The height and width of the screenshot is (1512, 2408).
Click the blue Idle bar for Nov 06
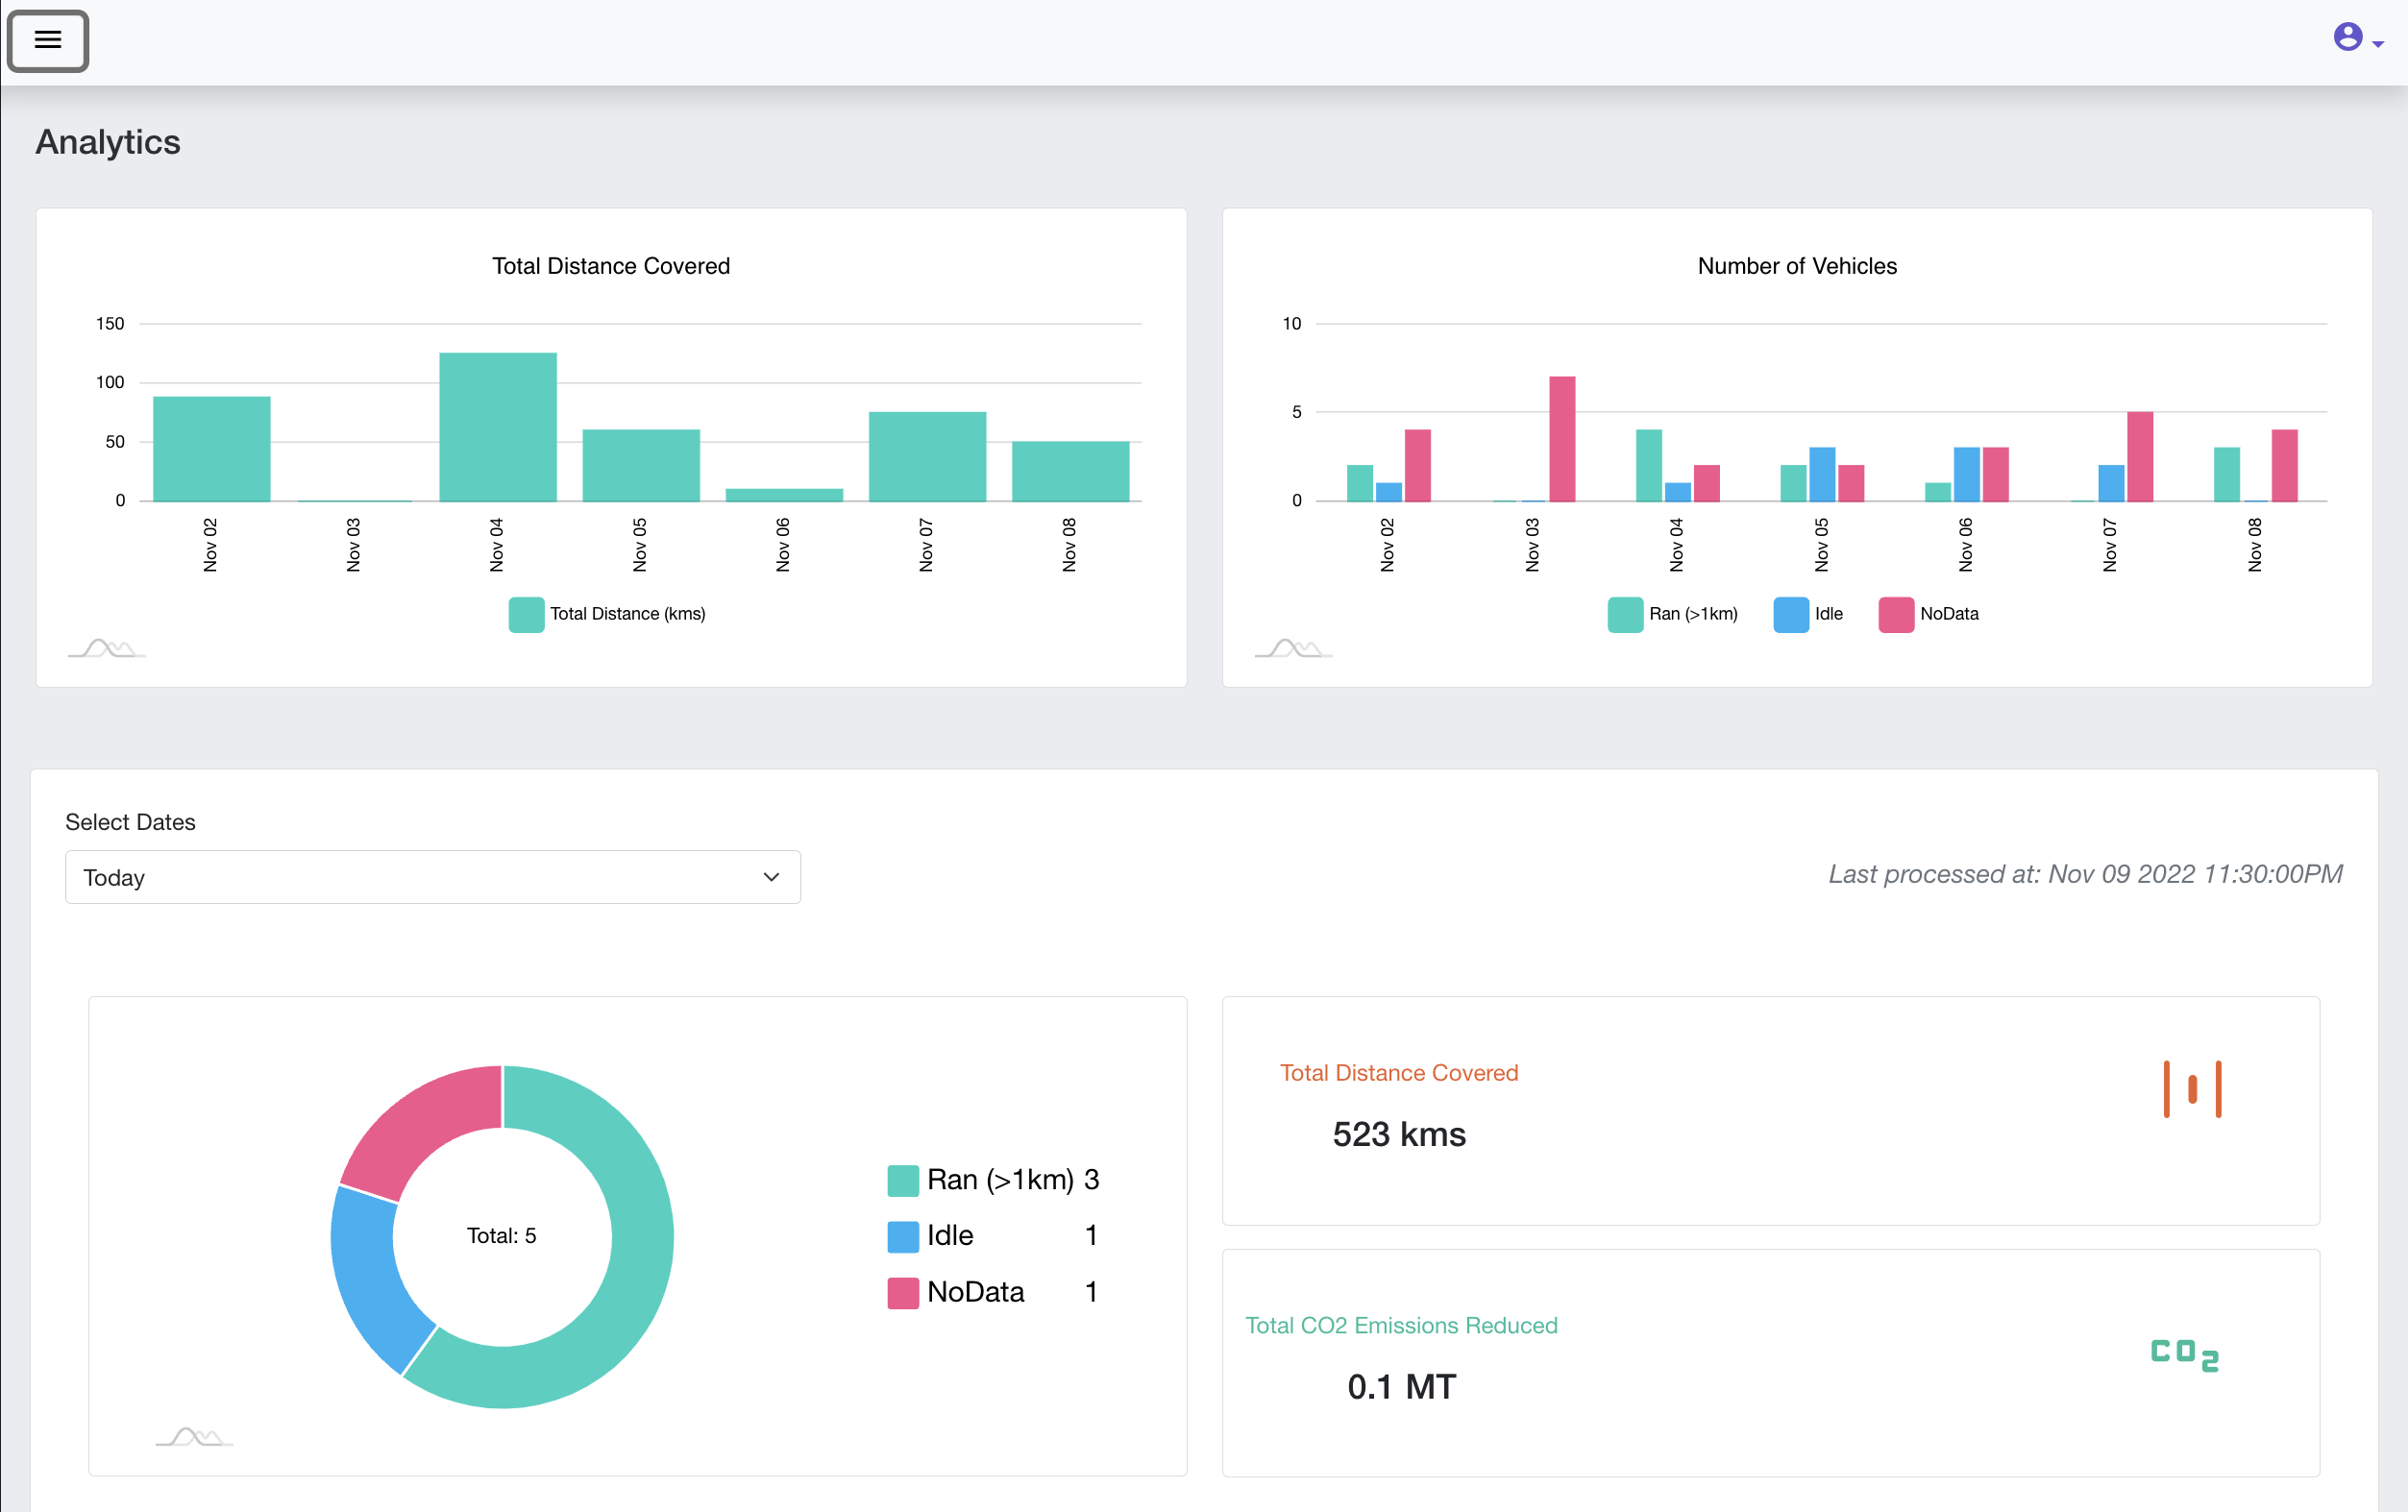pyautogui.click(x=1967, y=475)
